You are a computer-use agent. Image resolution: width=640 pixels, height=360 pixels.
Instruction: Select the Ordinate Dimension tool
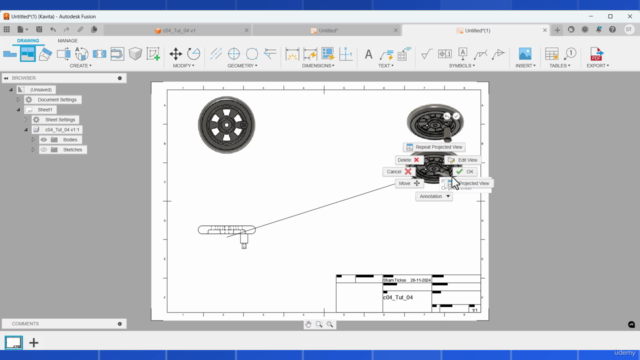pyautogui.click(x=346, y=54)
